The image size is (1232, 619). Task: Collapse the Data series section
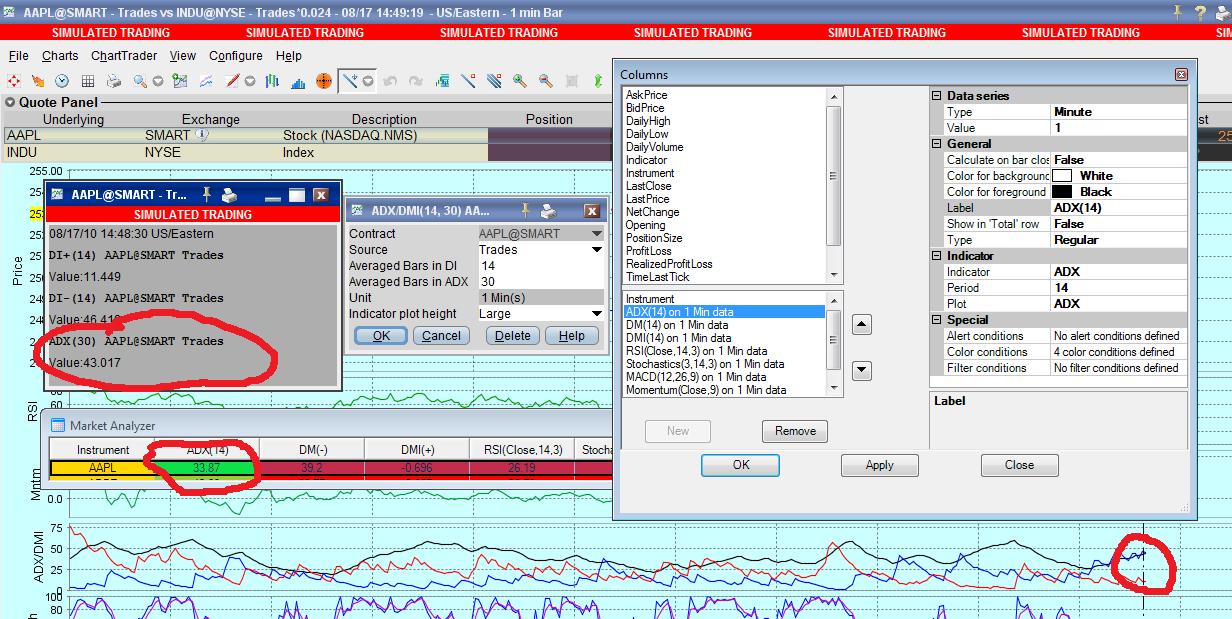[937, 96]
